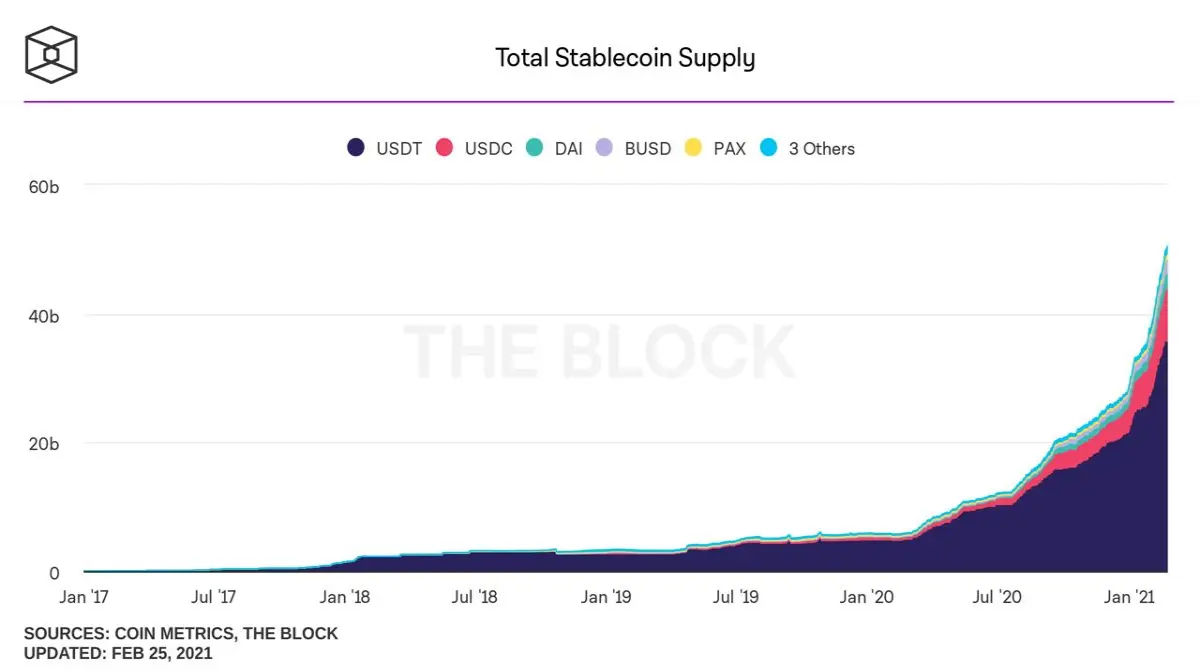Image resolution: width=1200 pixels, height=672 pixels.
Task: Click the Jan '18 axis tick label
Action: click(345, 597)
